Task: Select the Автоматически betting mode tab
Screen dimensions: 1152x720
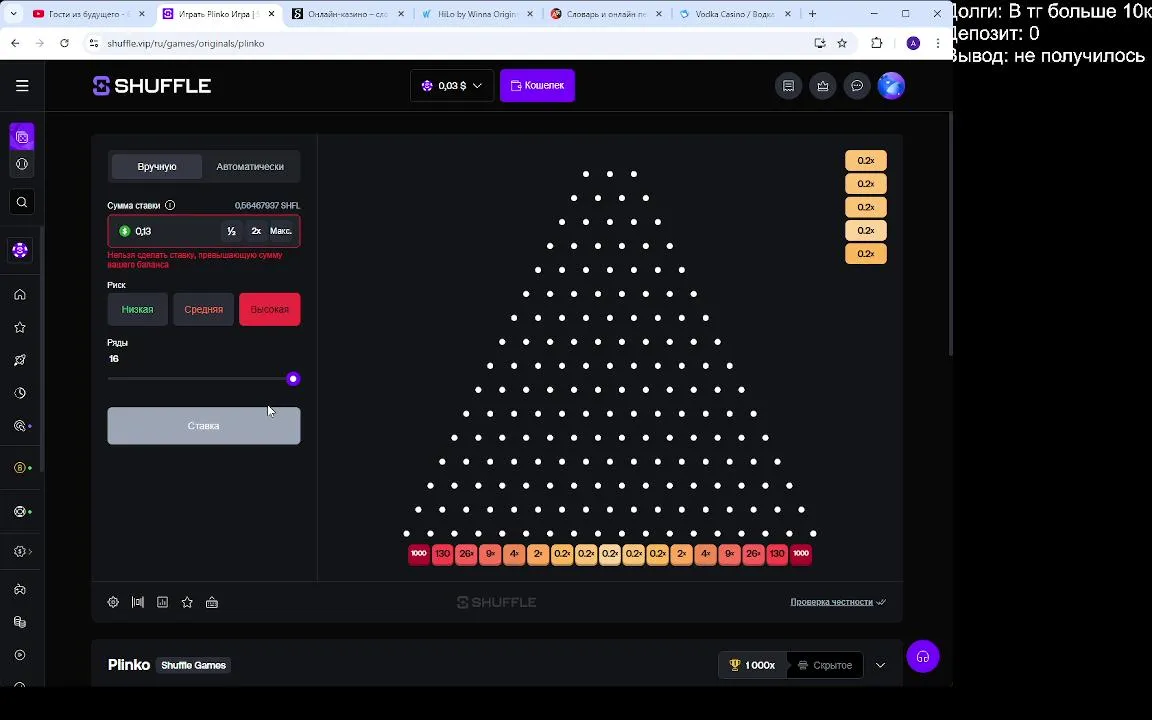Action: [250, 167]
